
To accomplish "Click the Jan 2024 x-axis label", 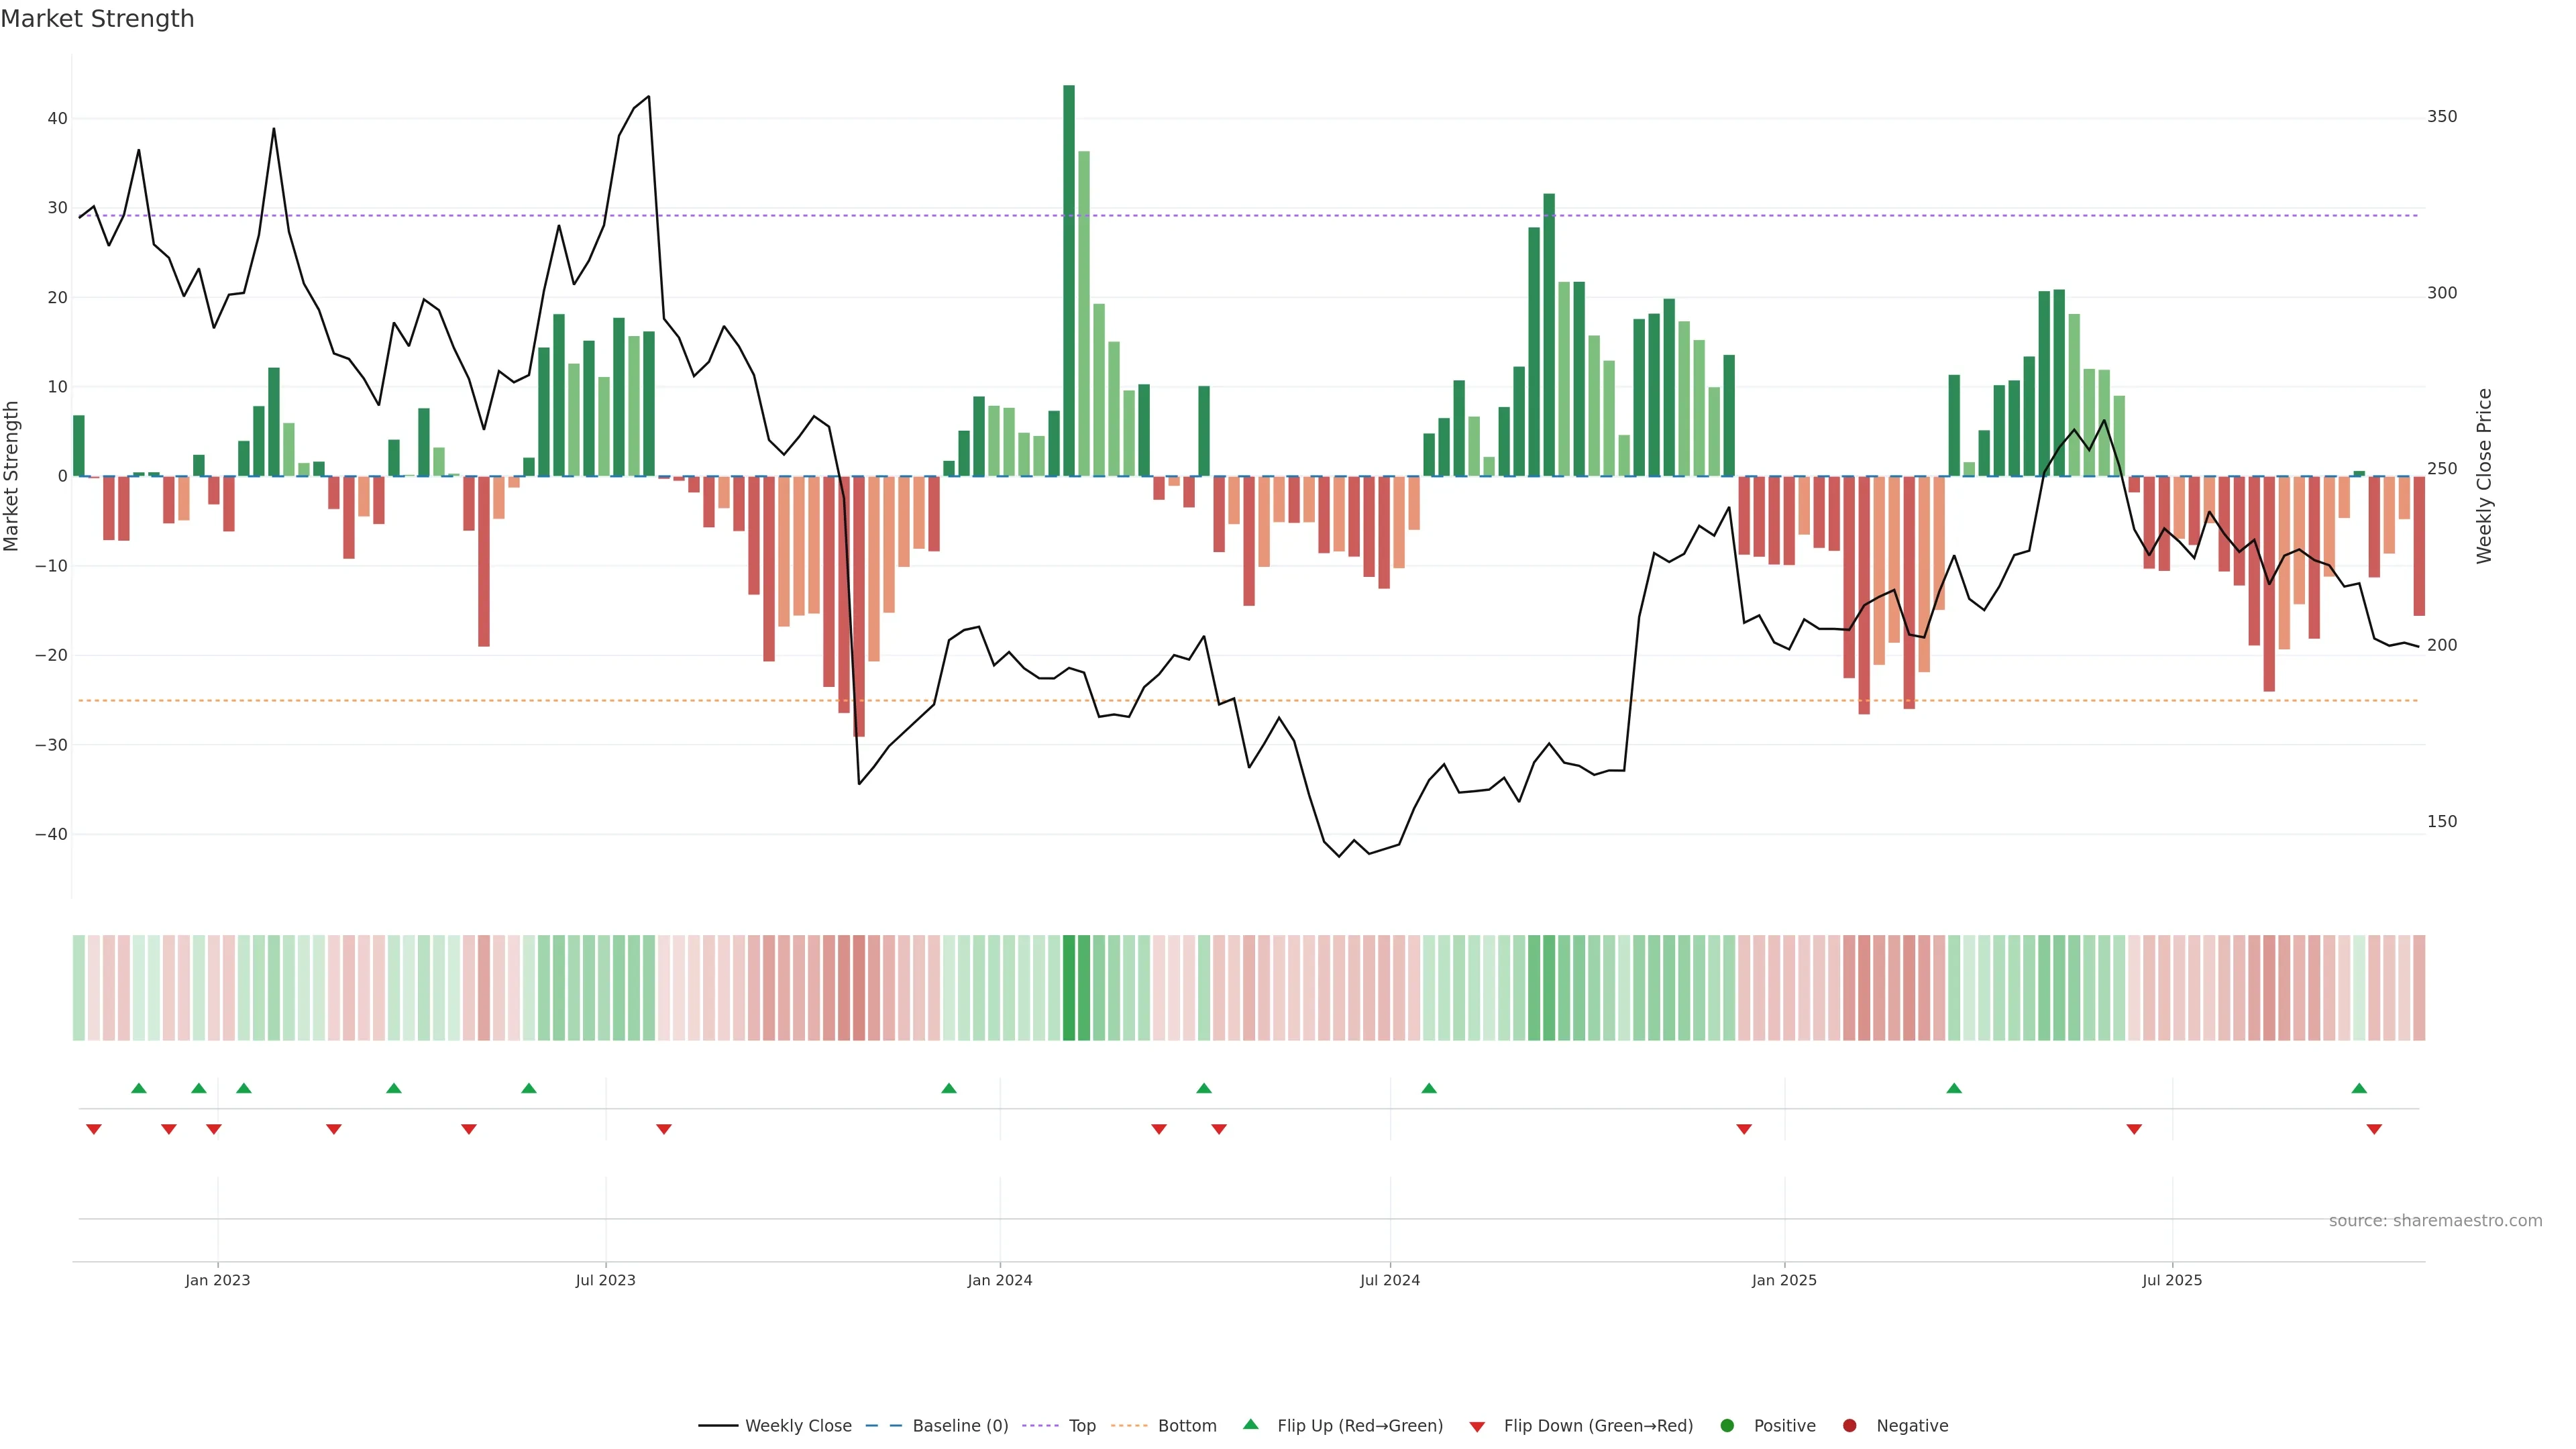I will 1000,1280.
